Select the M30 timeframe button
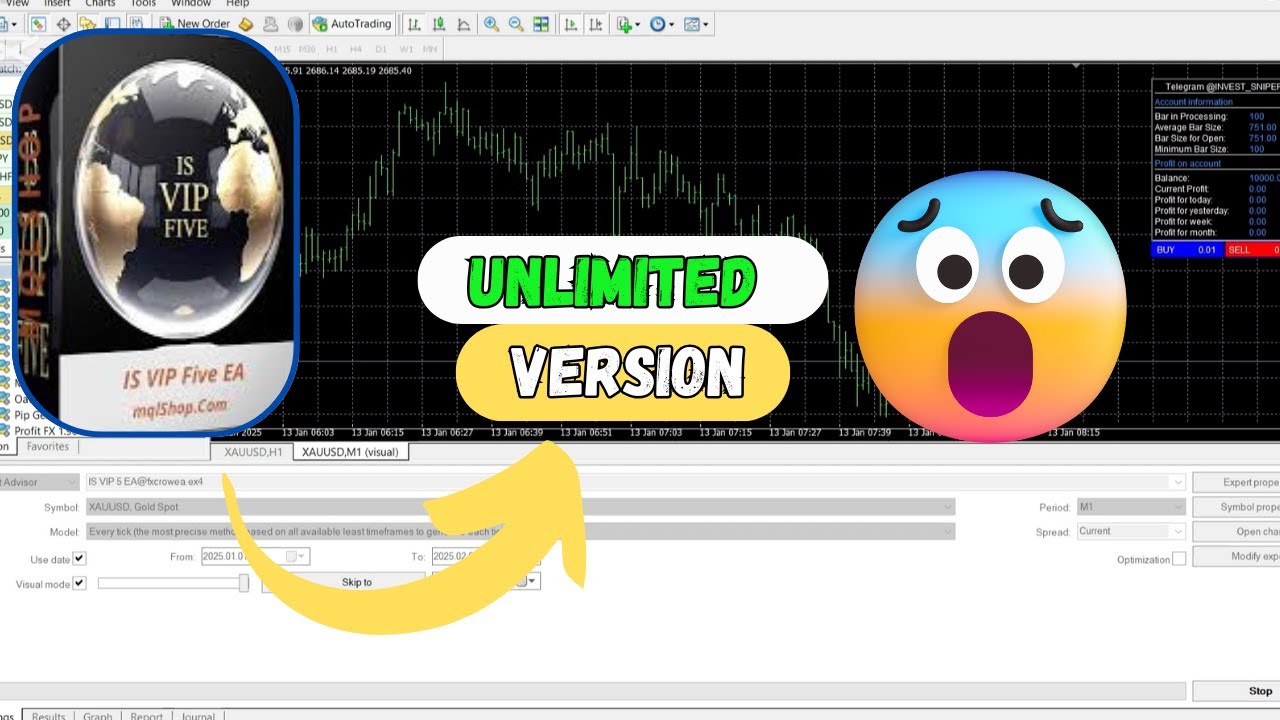 tap(307, 49)
